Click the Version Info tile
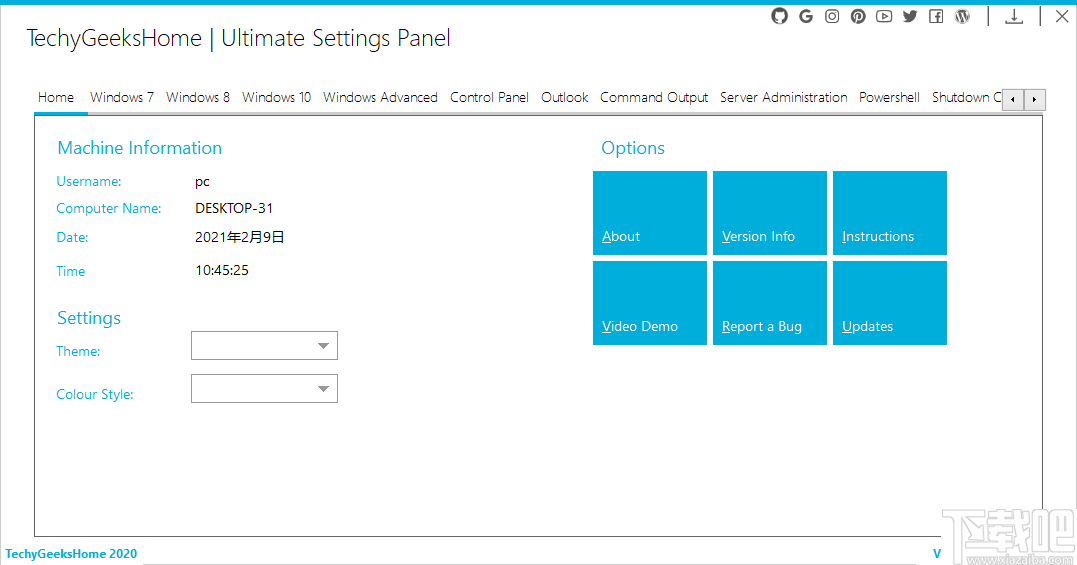 coord(770,213)
